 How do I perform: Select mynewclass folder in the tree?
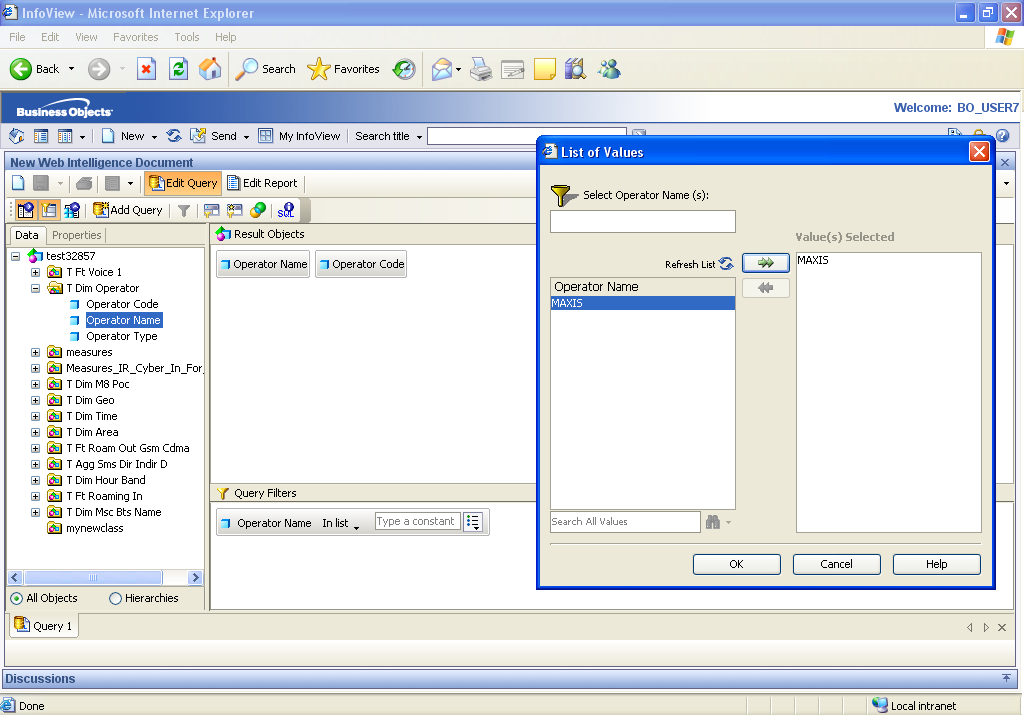tap(94, 528)
